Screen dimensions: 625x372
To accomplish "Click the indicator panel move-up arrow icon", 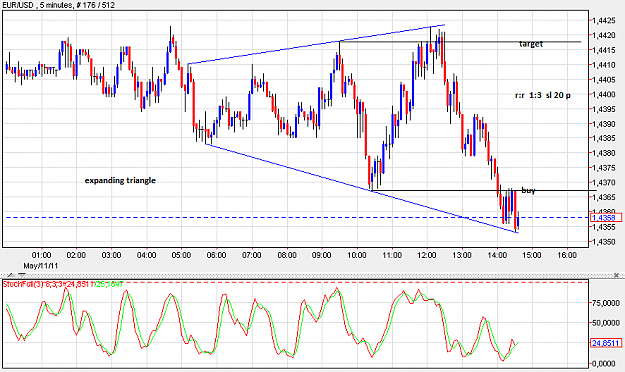I will pyautogui.click(x=11, y=275).
